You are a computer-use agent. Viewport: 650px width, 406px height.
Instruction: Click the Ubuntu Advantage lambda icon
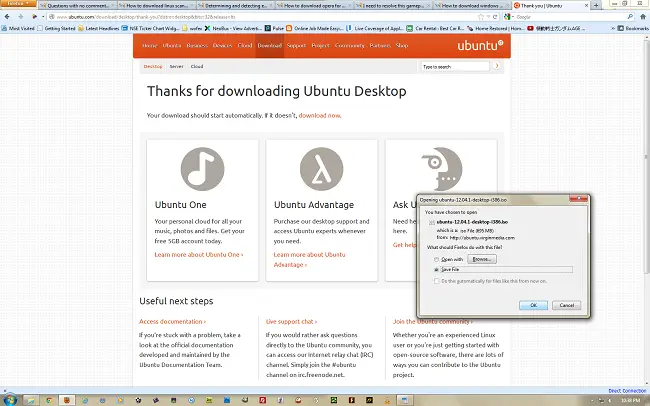point(321,169)
